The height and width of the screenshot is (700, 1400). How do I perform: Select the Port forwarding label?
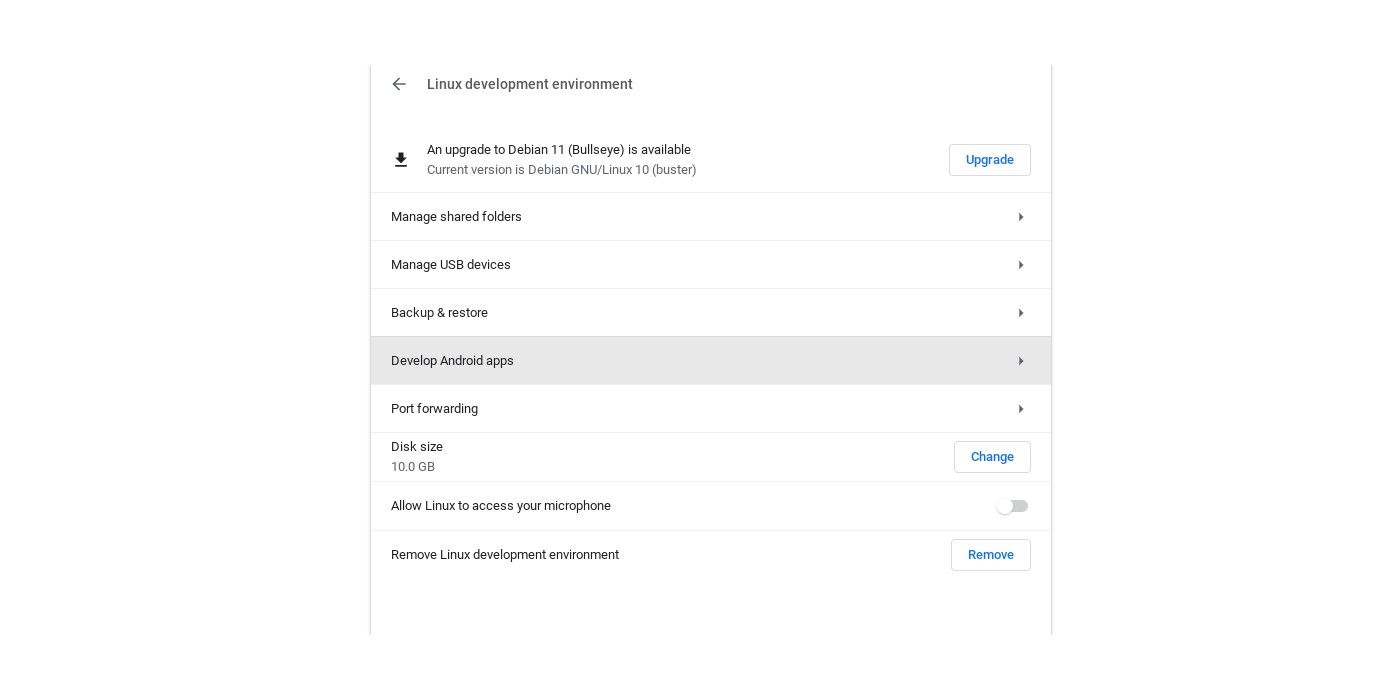pos(434,409)
